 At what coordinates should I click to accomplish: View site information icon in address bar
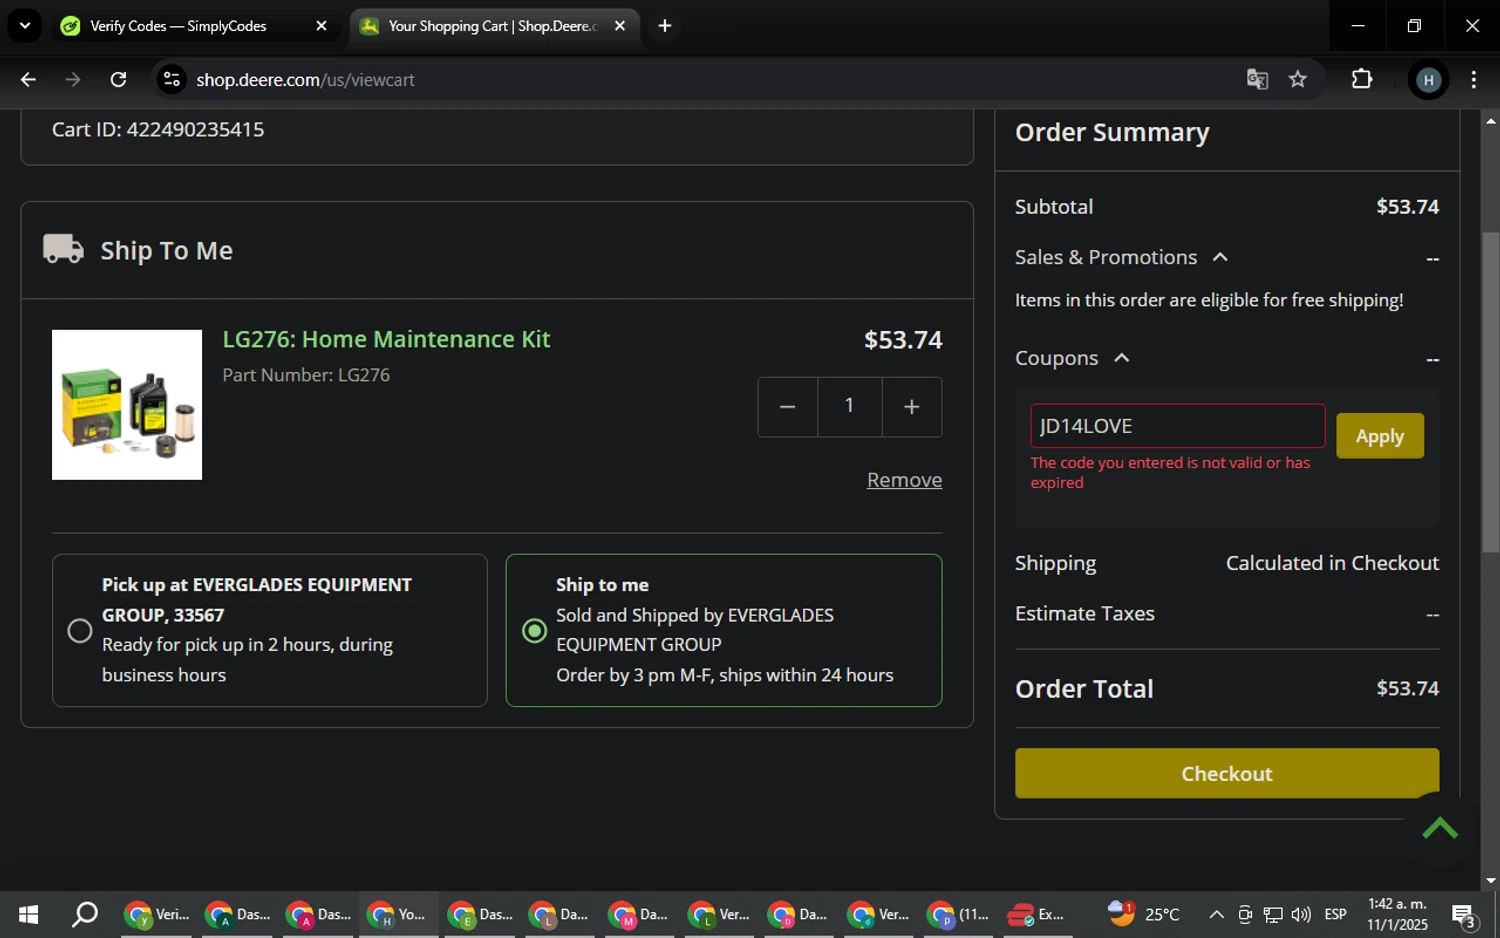172,80
